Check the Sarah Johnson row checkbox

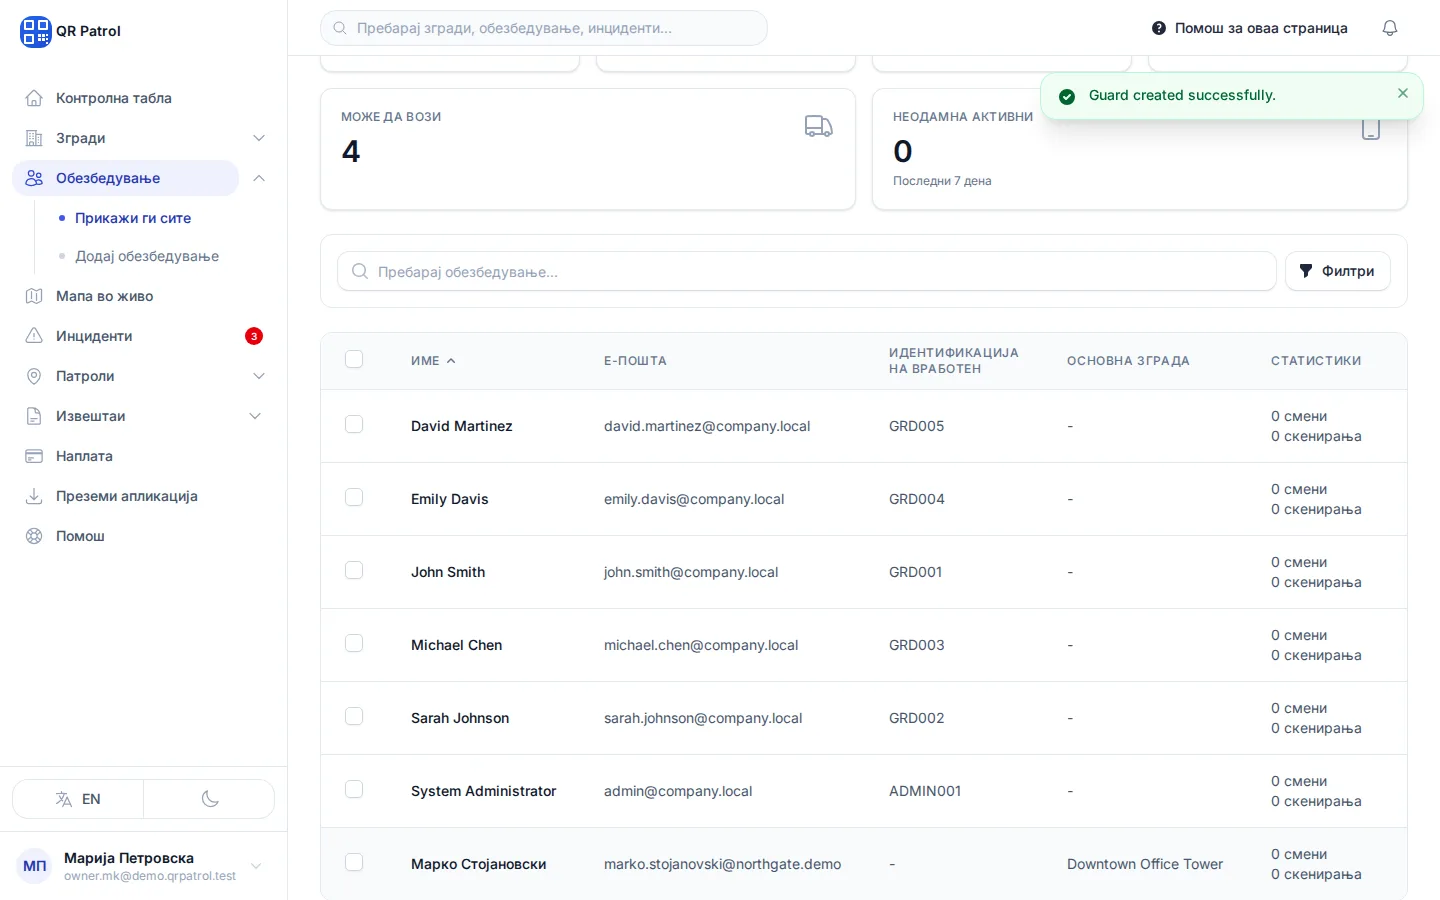[354, 716]
